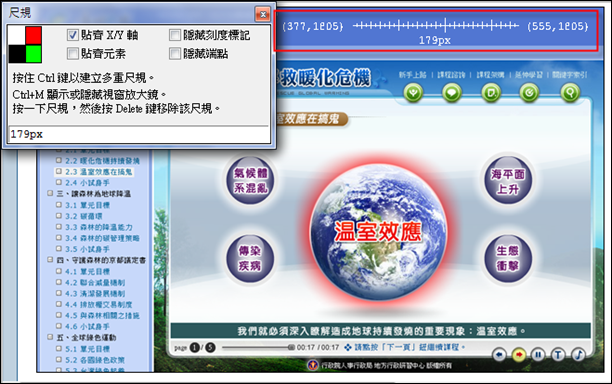
Task: Collapse chapter 三、讓森林為地球降溫
Action: [50, 193]
